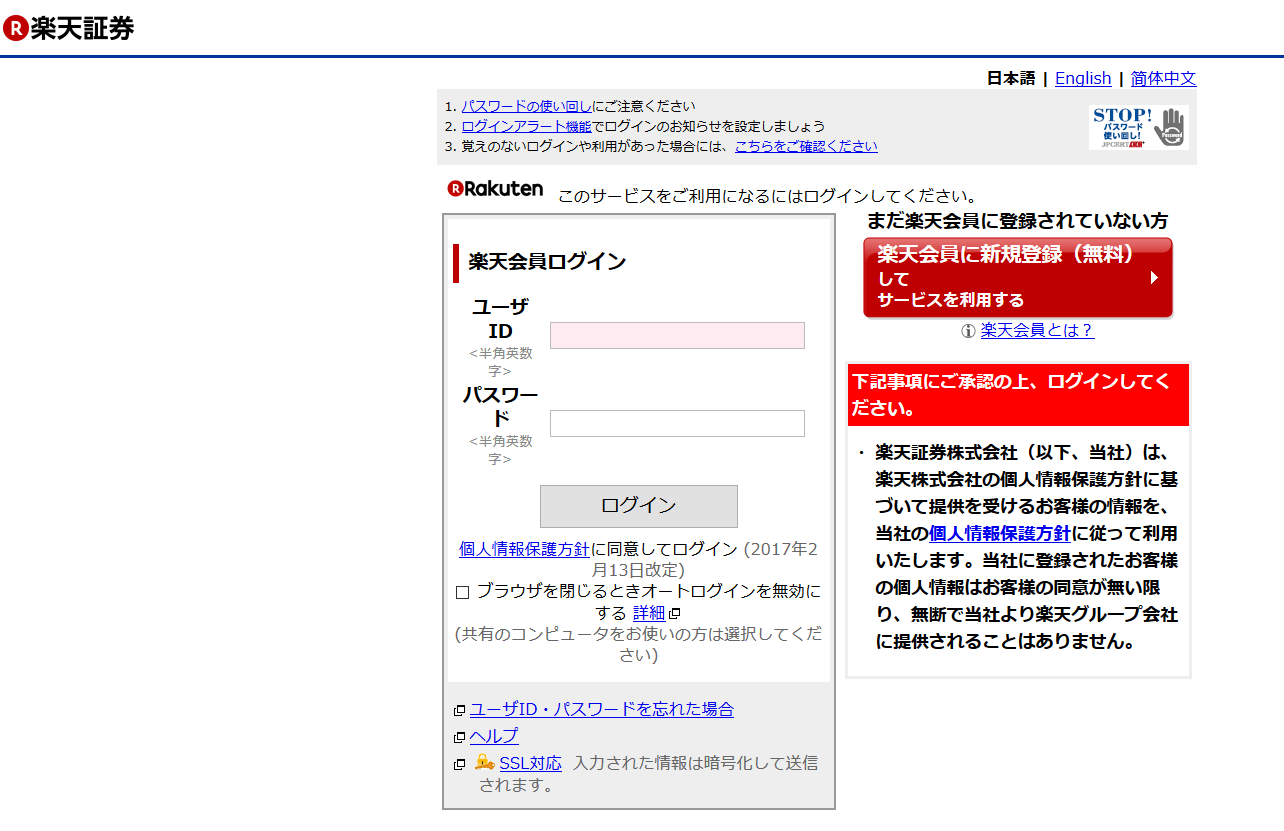This screenshot has width=1284, height=831.
Task: Click the STOP! password reuse banner image
Action: point(1139,127)
